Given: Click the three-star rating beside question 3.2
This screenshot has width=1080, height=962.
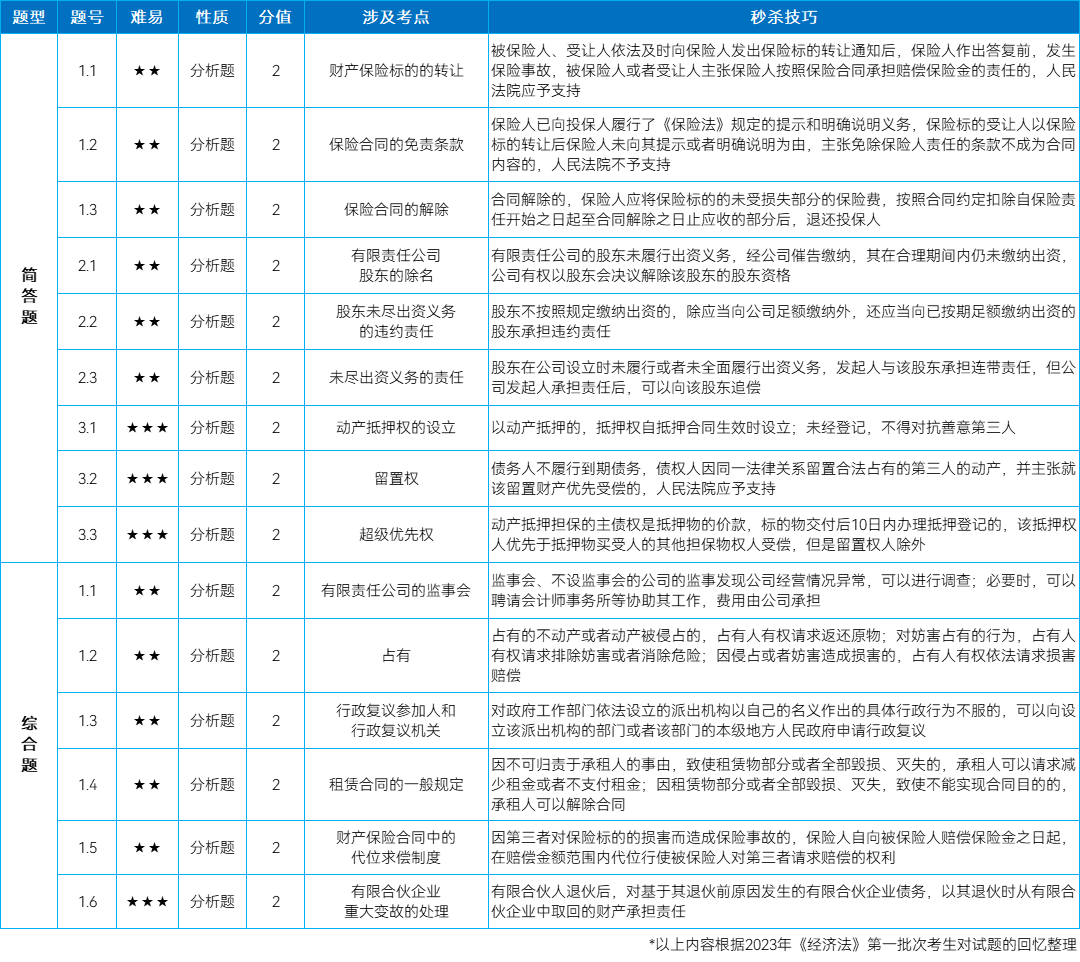Looking at the screenshot, I should pos(147,479).
